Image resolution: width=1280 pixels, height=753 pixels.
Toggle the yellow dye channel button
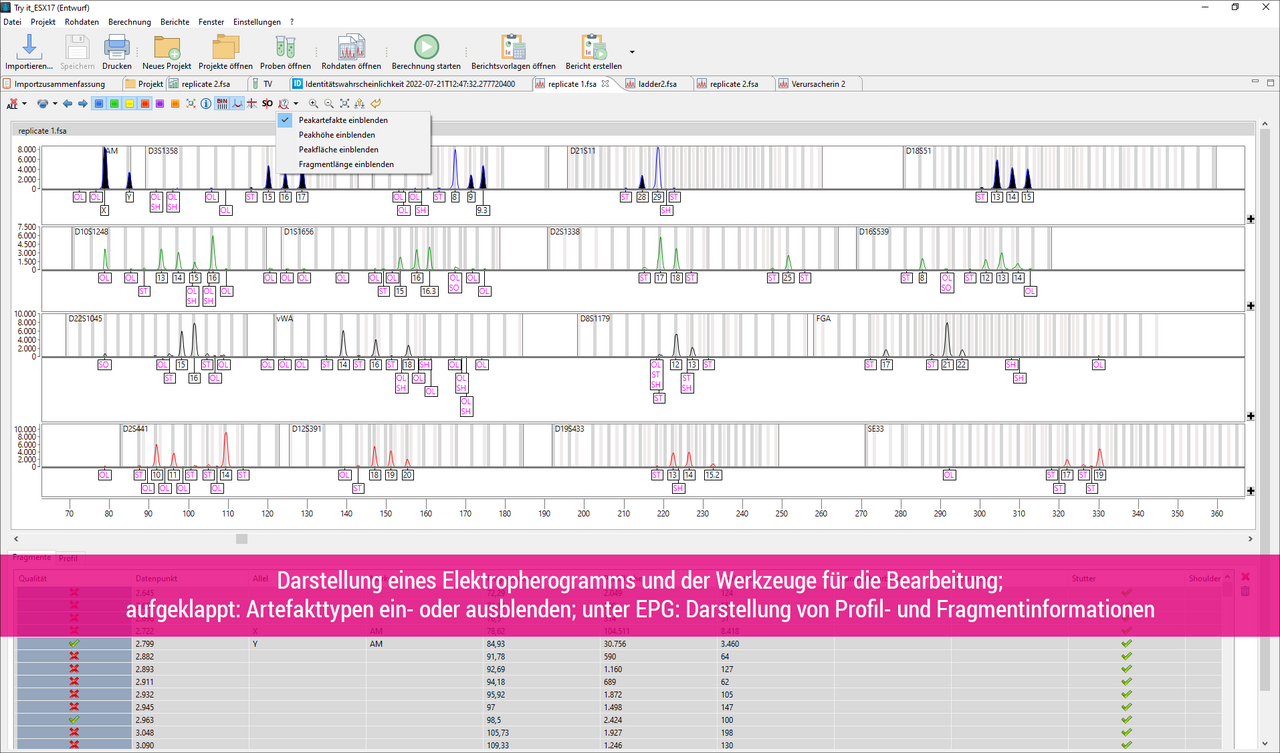pos(129,103)
